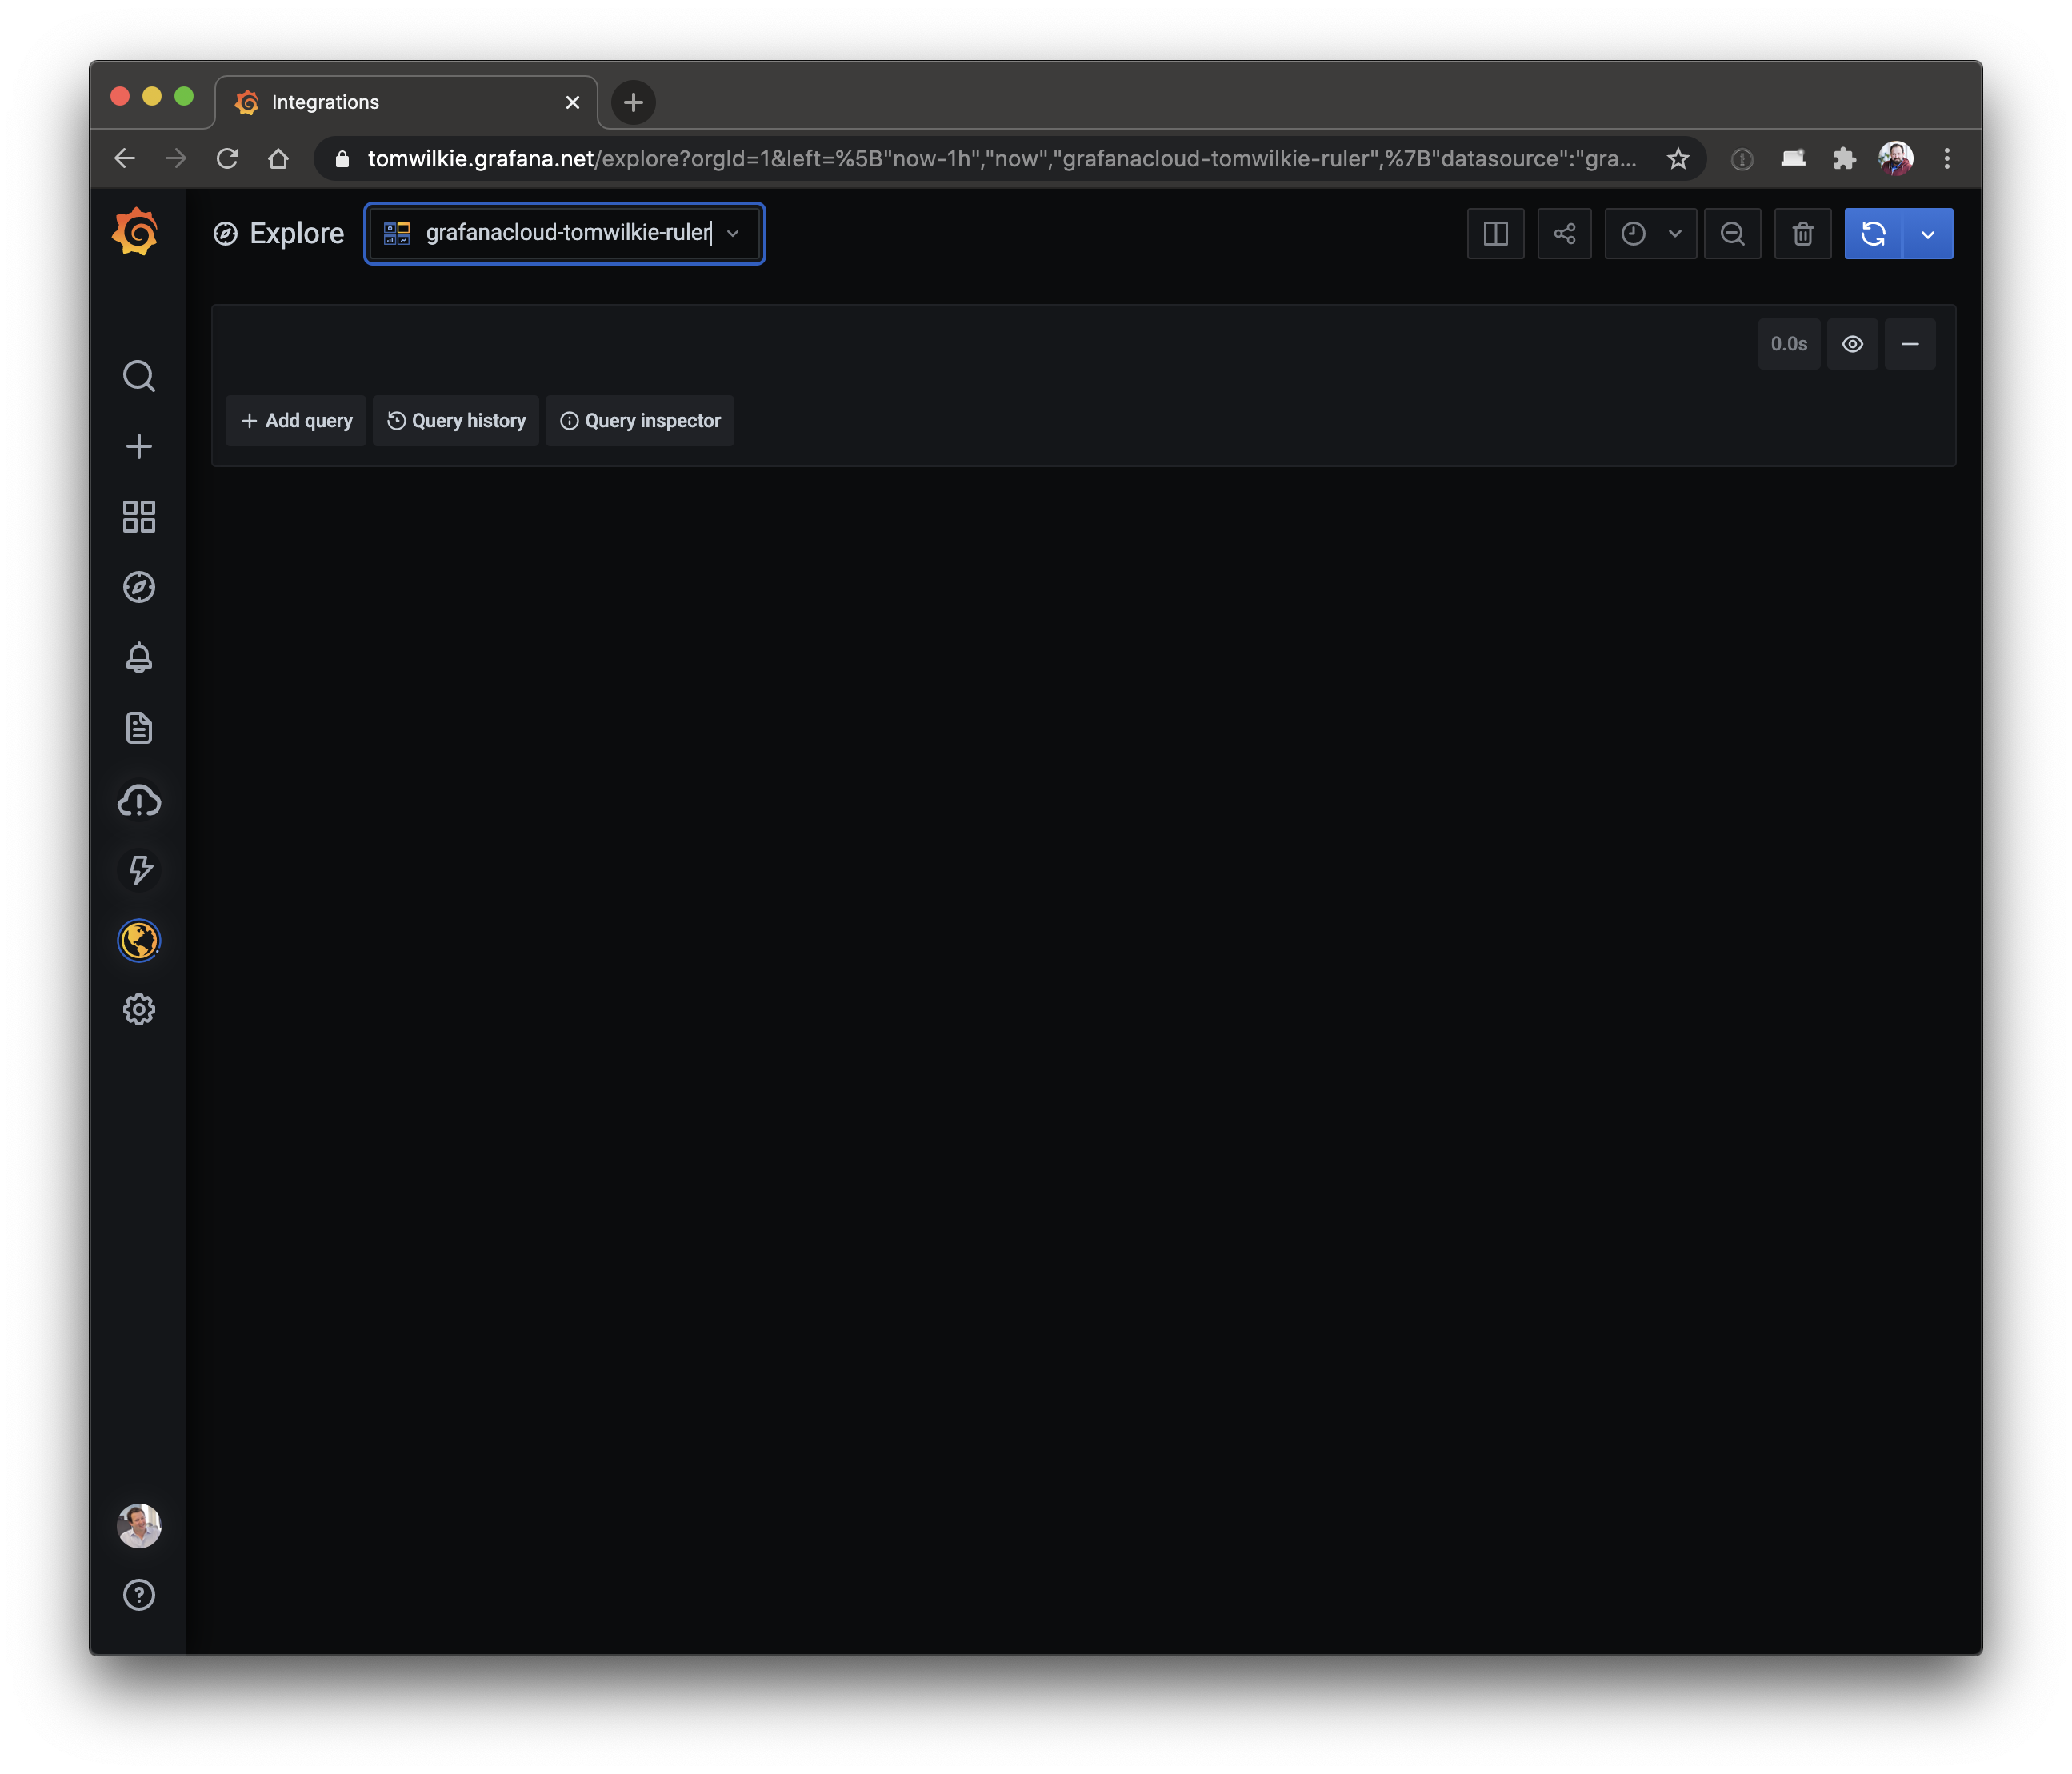2072x1774 pixels.
Task: Open the Configuration gear icon
Action: coord(138,1010)
